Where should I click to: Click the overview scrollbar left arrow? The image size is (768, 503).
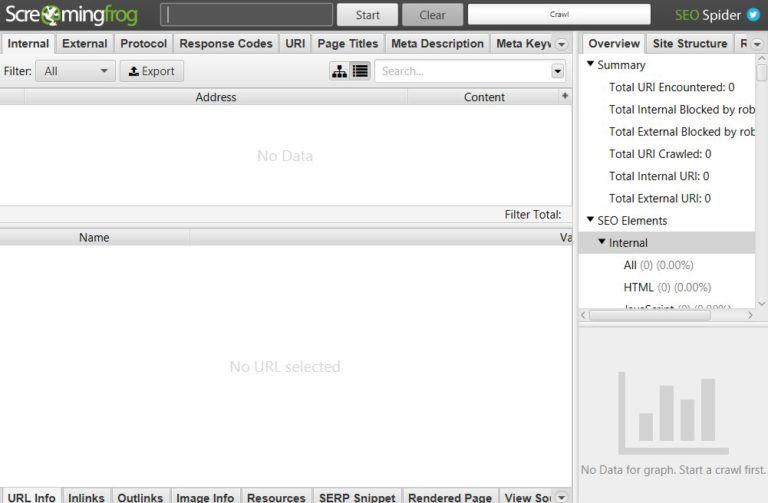point(583,315)
